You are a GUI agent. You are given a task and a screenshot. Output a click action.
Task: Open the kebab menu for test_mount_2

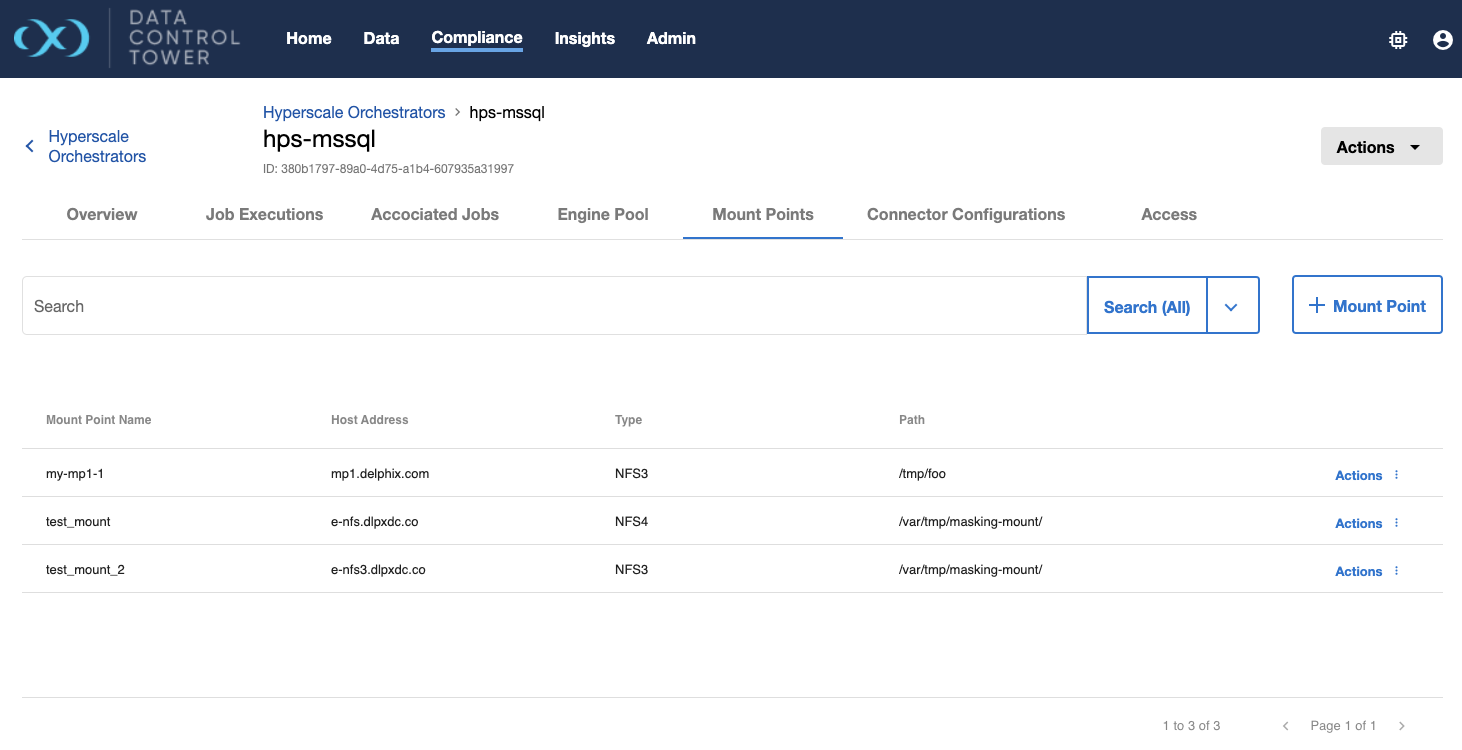coord(1396,571)
